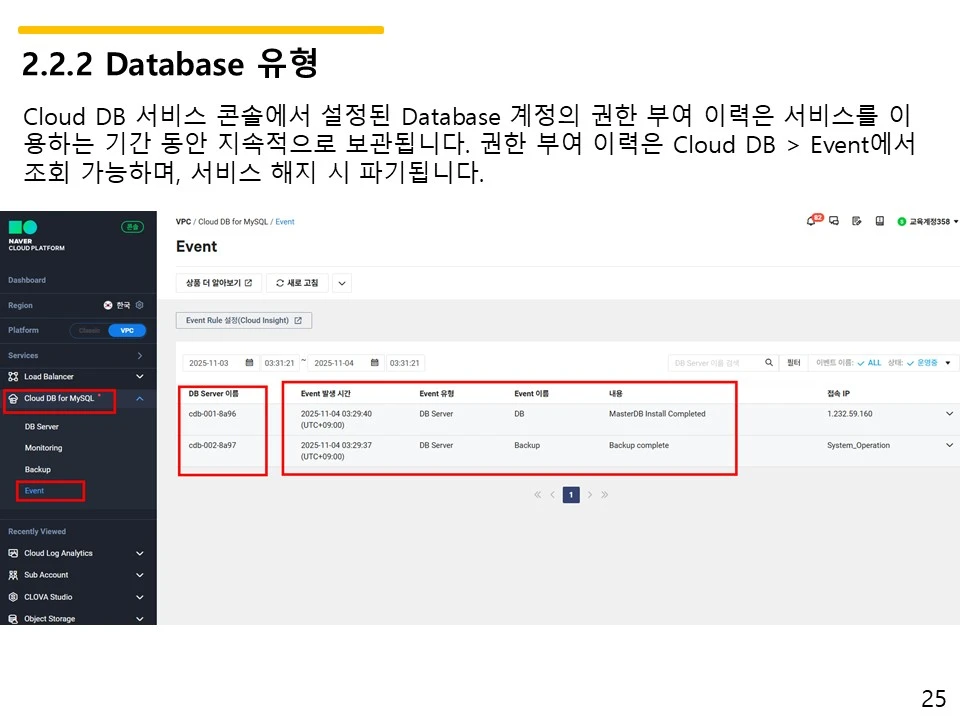Open the start date calendar icon

(249, 362)
